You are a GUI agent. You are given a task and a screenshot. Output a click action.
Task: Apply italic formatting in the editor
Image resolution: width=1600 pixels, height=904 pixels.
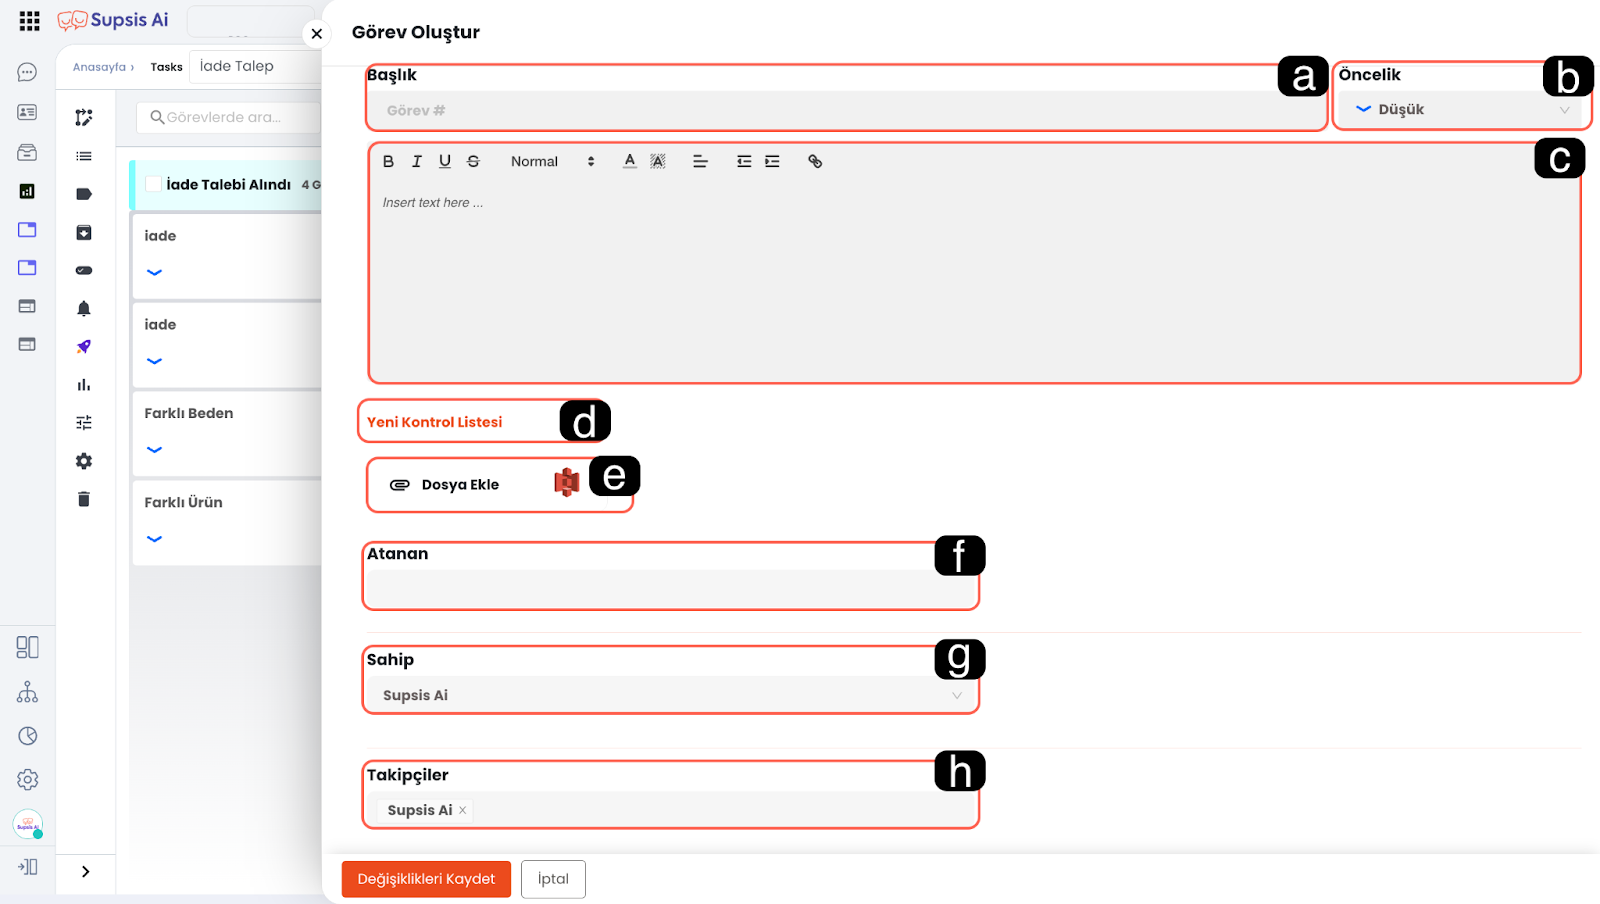tap(417, 161)
